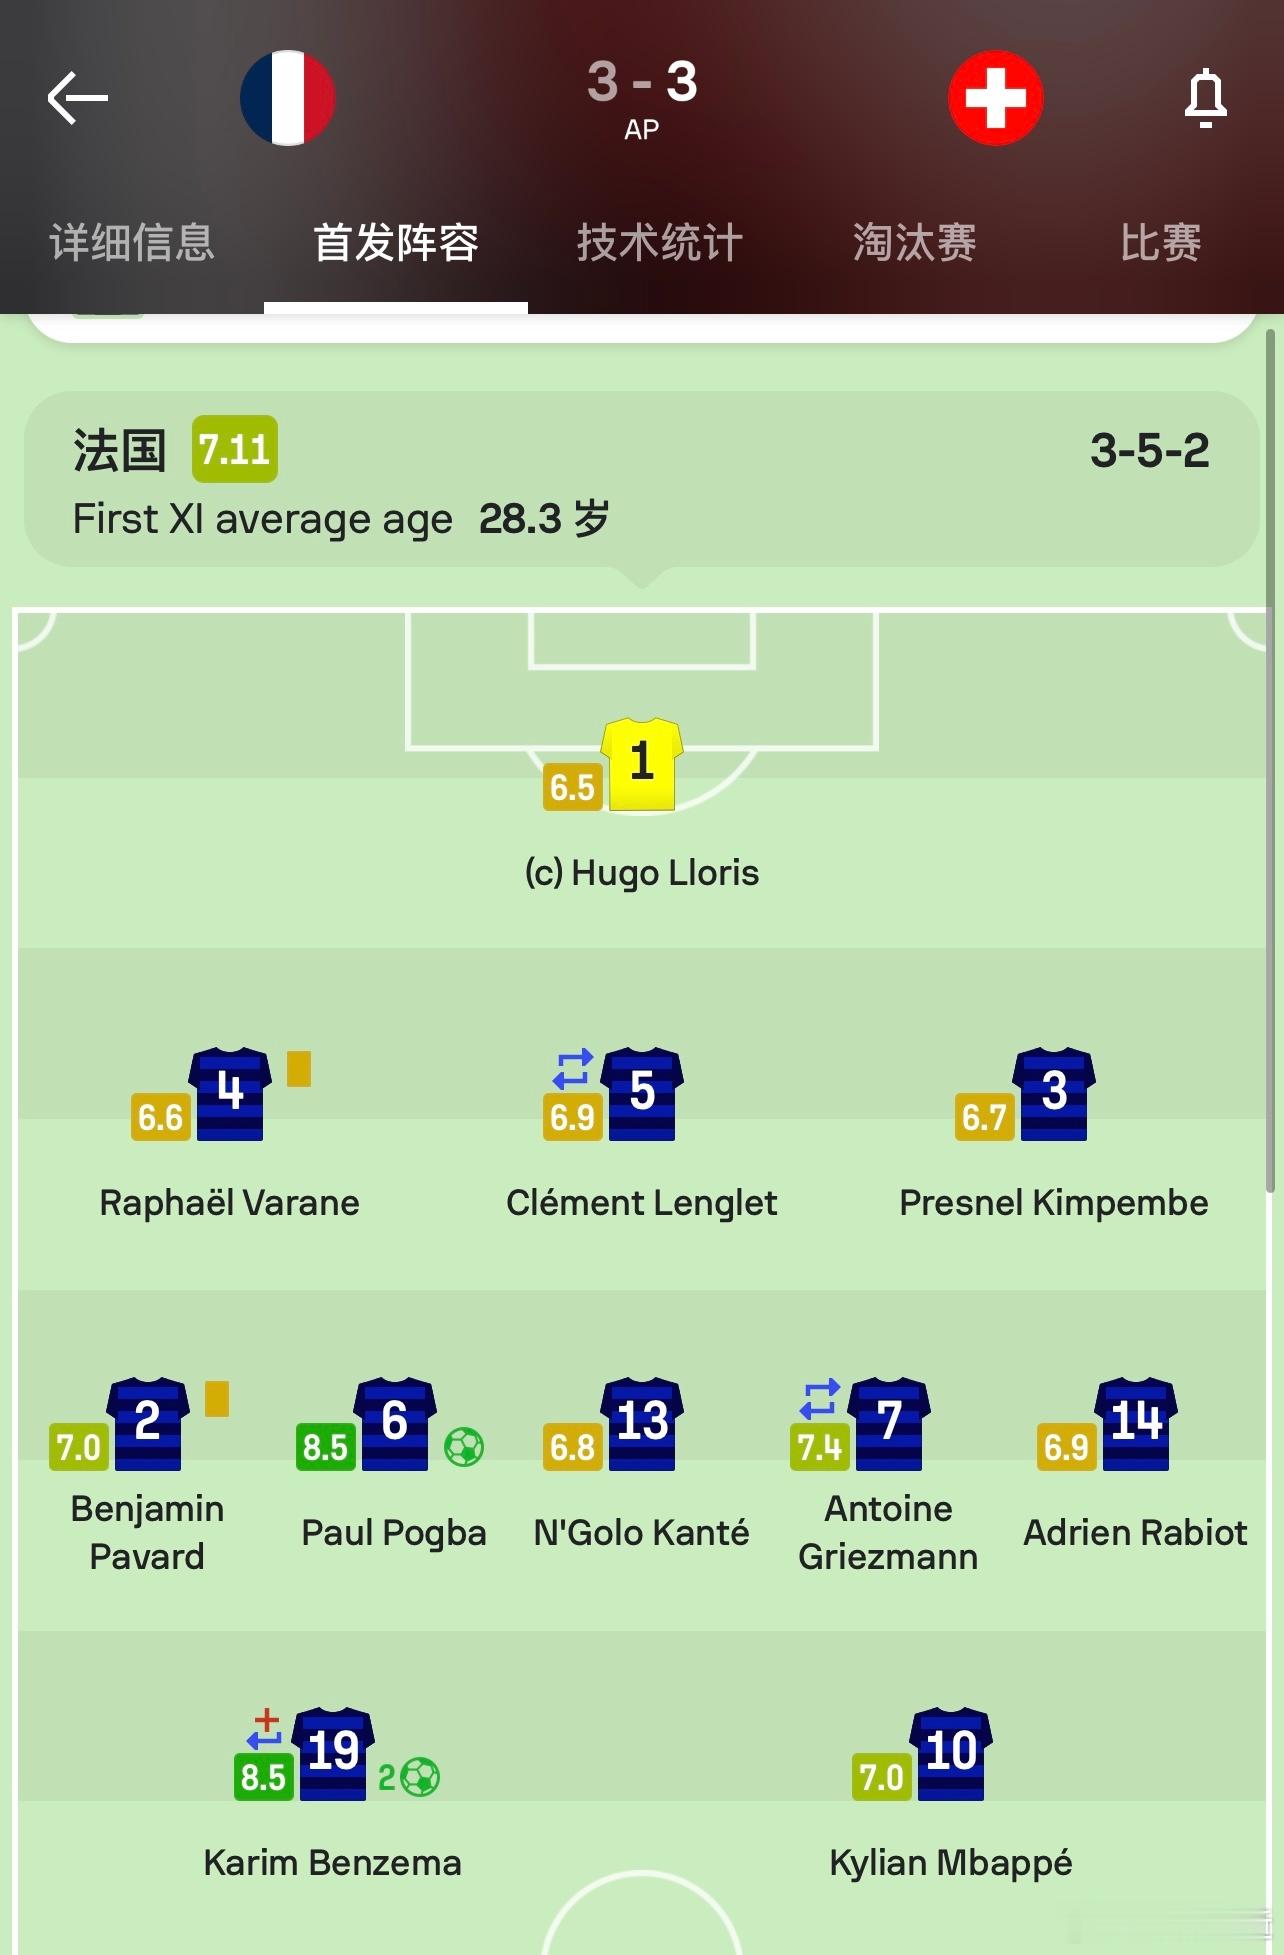Open the 比赛 tab
1284x1955 pixels.
pyautogui.click(x=1160, y=242)
